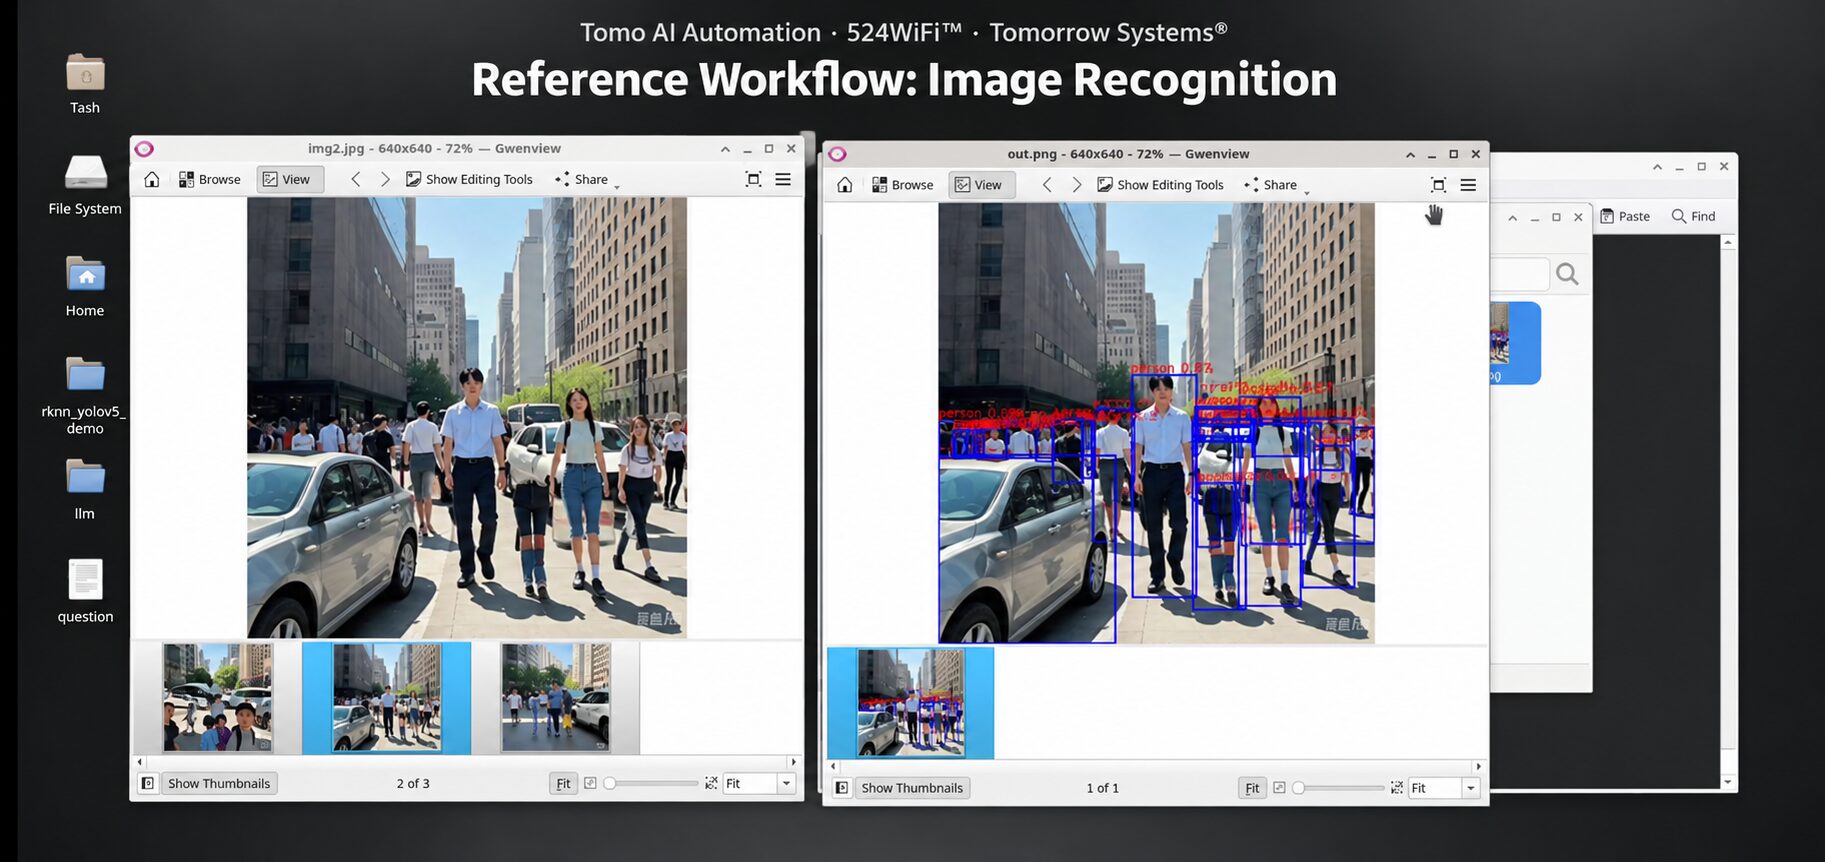Click the keep-above arrow in the img2.jpg title bar
This screenshot has height=862, width=1825.
pos(725,149)
